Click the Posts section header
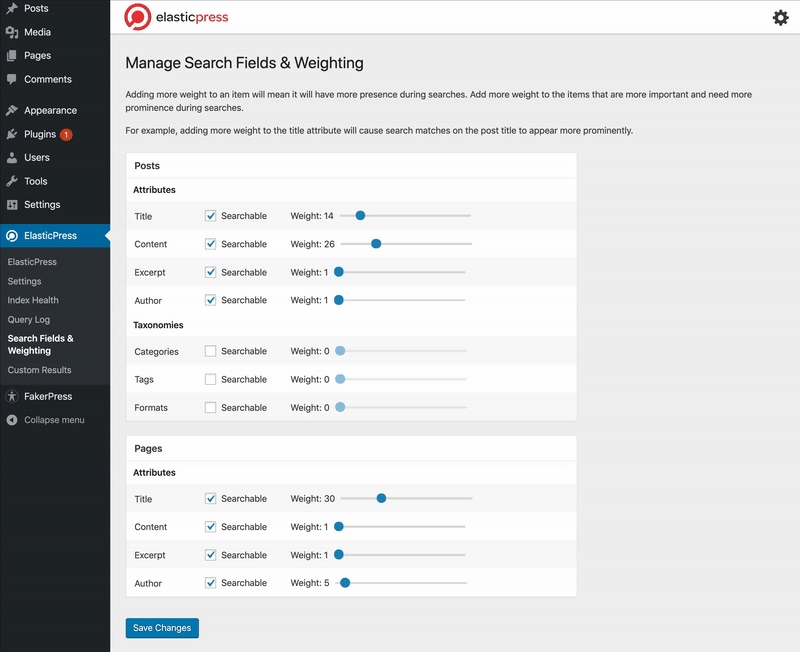 351,166
